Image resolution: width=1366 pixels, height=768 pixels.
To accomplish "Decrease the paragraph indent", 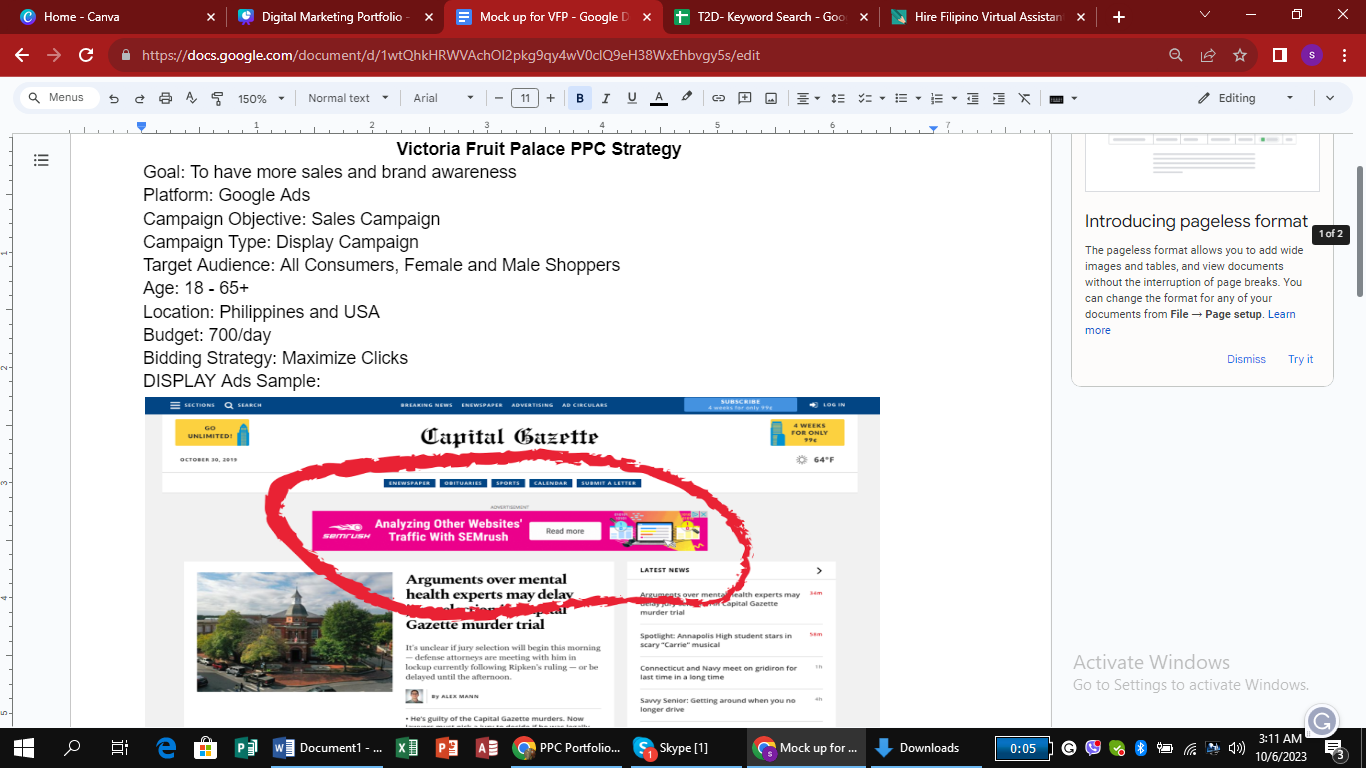I will coord(972,98).
